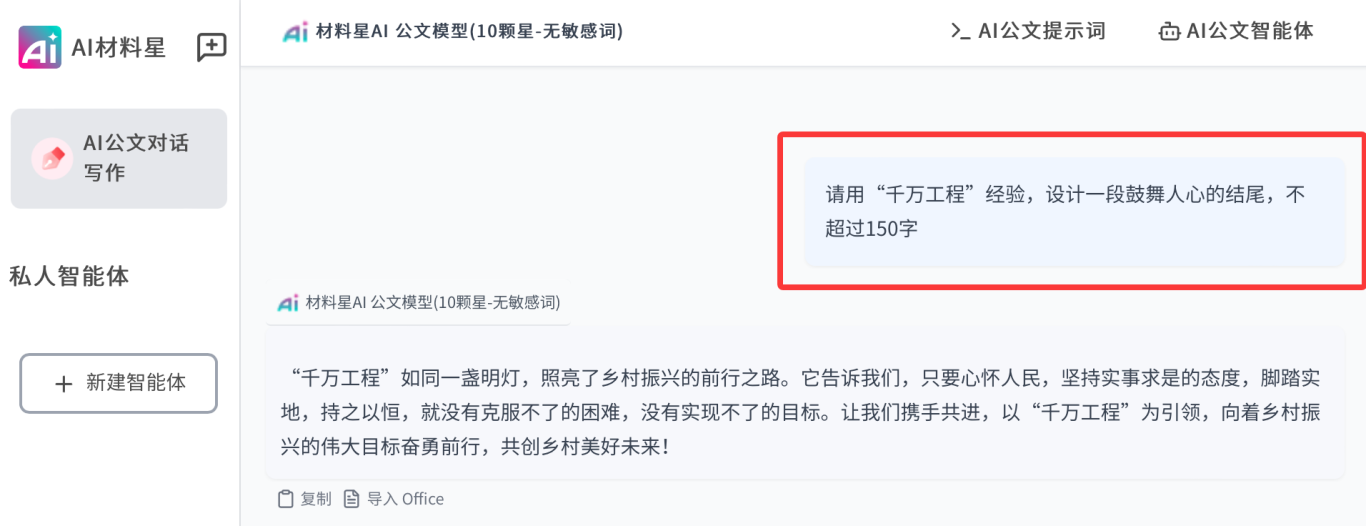The width and height of the screenshot is (1366, 526).
Task: Click the 导入 Office link
Action: tap(394, 499)
